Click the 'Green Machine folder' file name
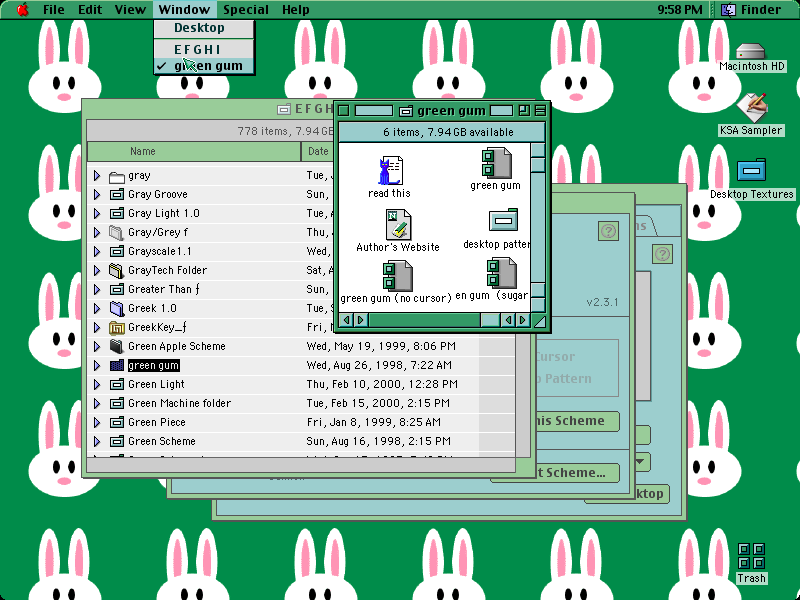The image size is (800, 600). [x=180, y=404]
